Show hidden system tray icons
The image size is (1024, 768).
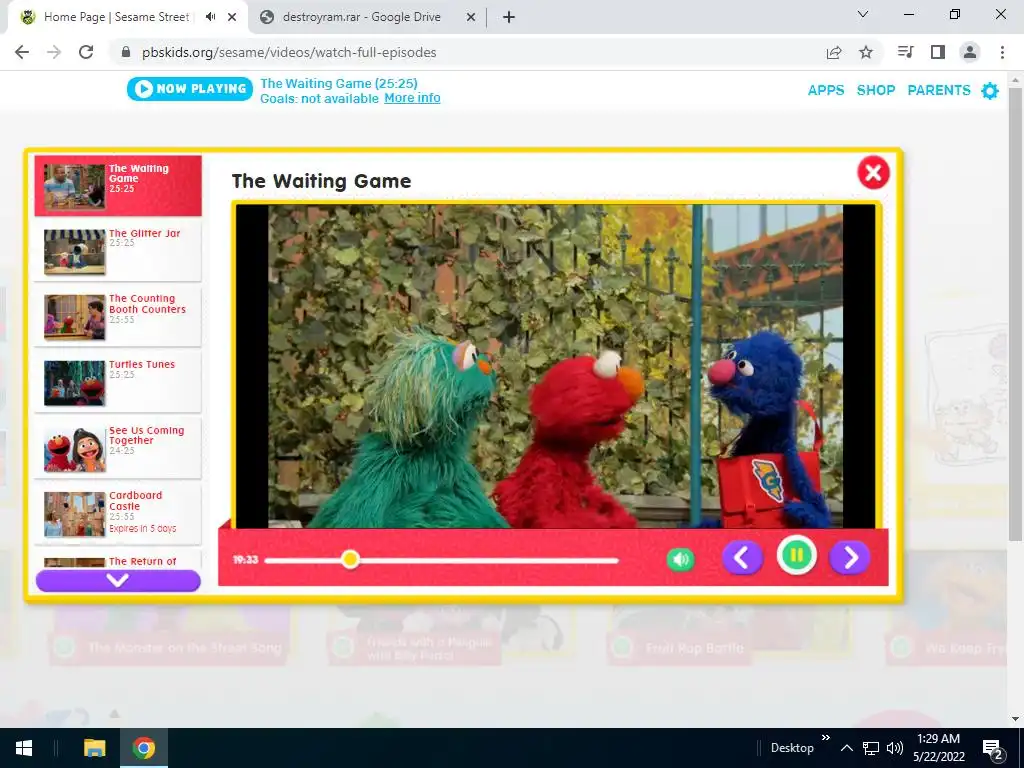[x=846, y=748]
